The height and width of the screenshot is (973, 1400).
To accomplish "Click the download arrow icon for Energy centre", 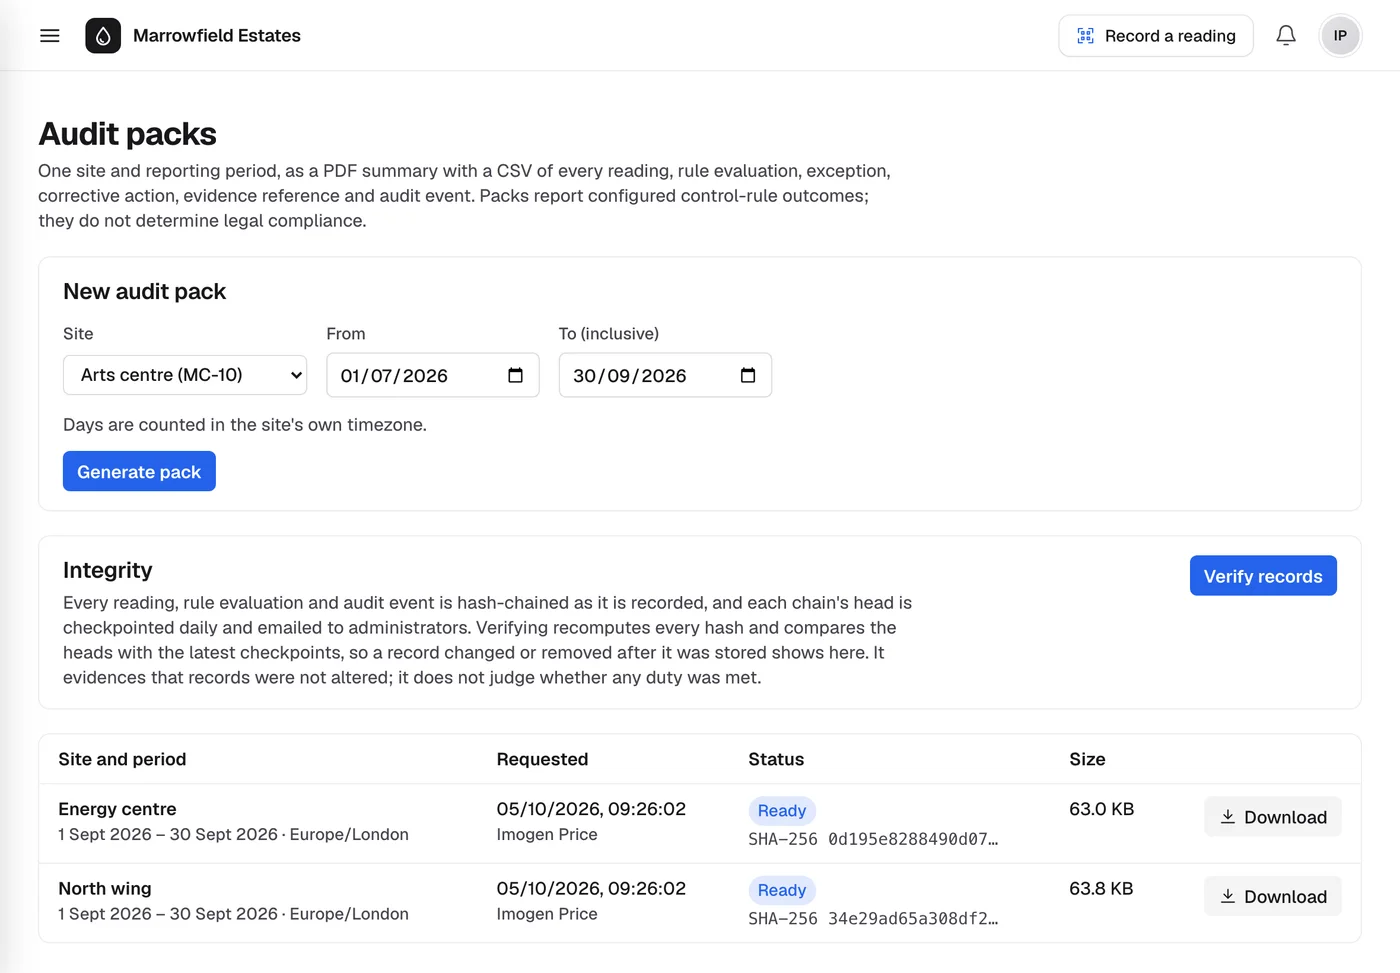I will [1228, 817].
